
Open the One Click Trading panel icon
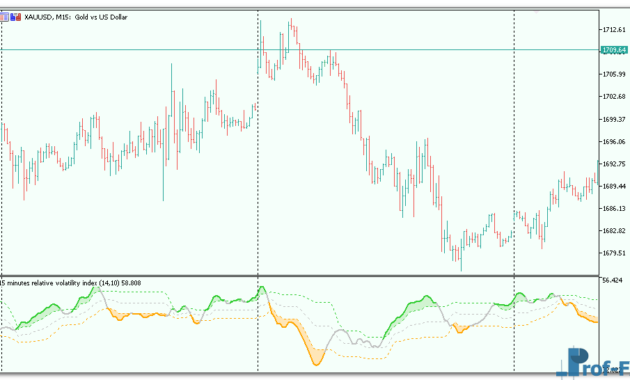[4, 17]
